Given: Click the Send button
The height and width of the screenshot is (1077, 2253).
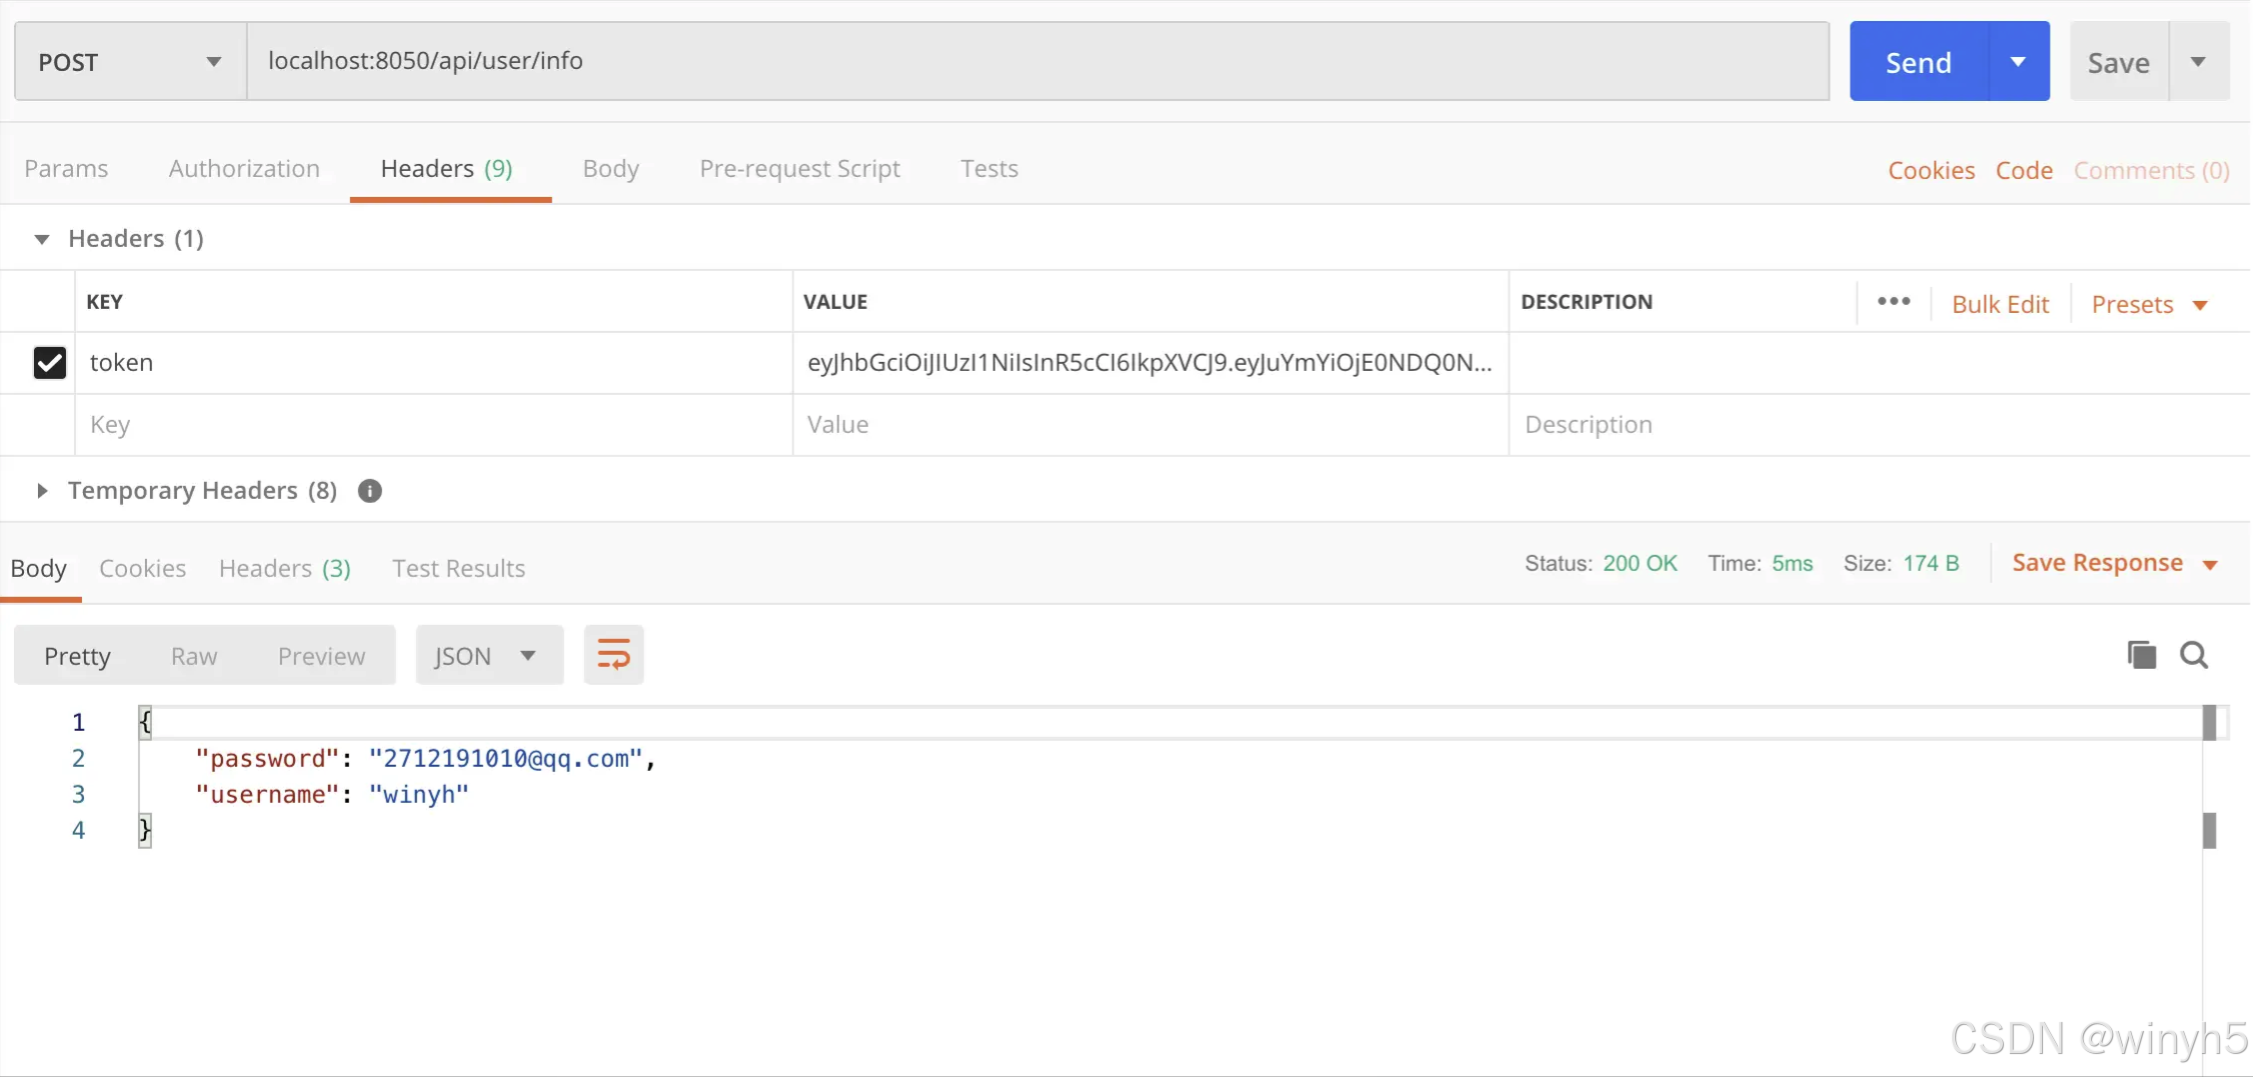Looking at the screenshot, I should 1919,62.
